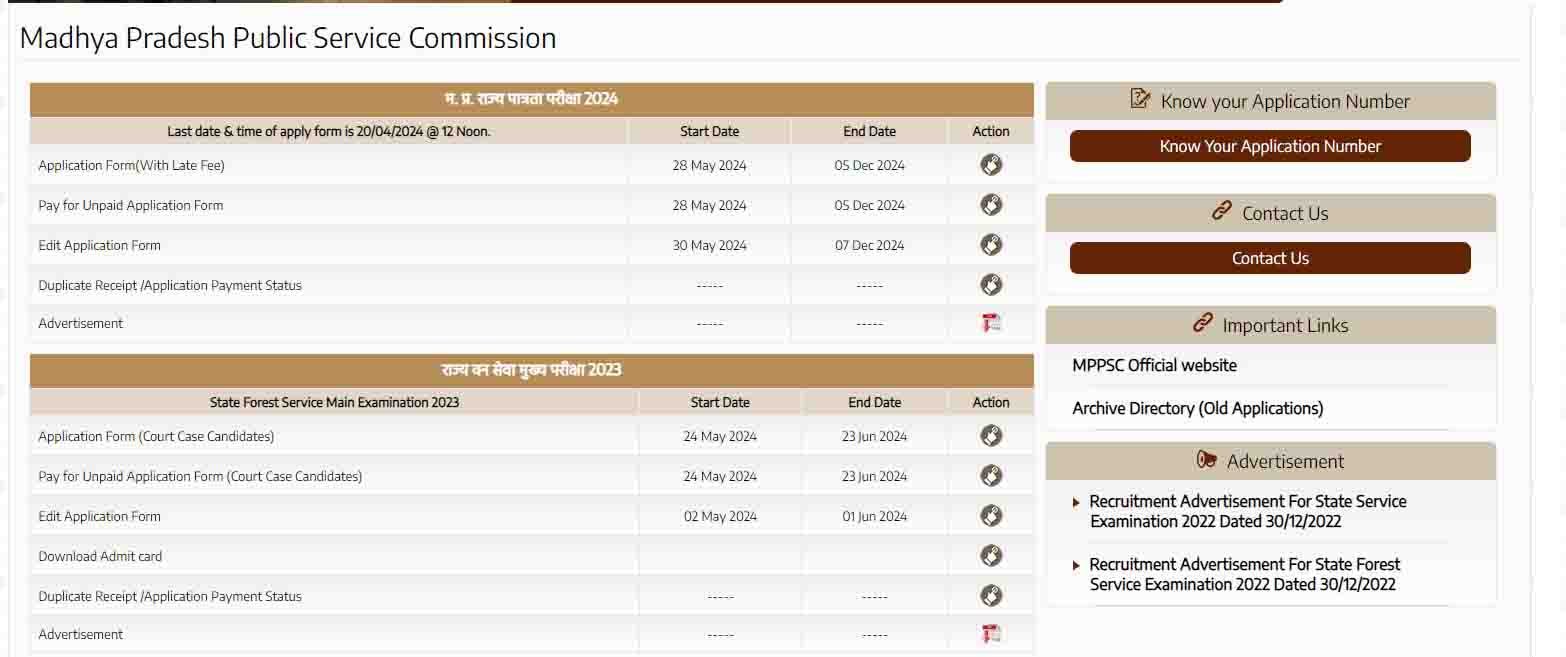
Task: Click Application Form(With Late Fee) row text
Action: pos(131,166)
